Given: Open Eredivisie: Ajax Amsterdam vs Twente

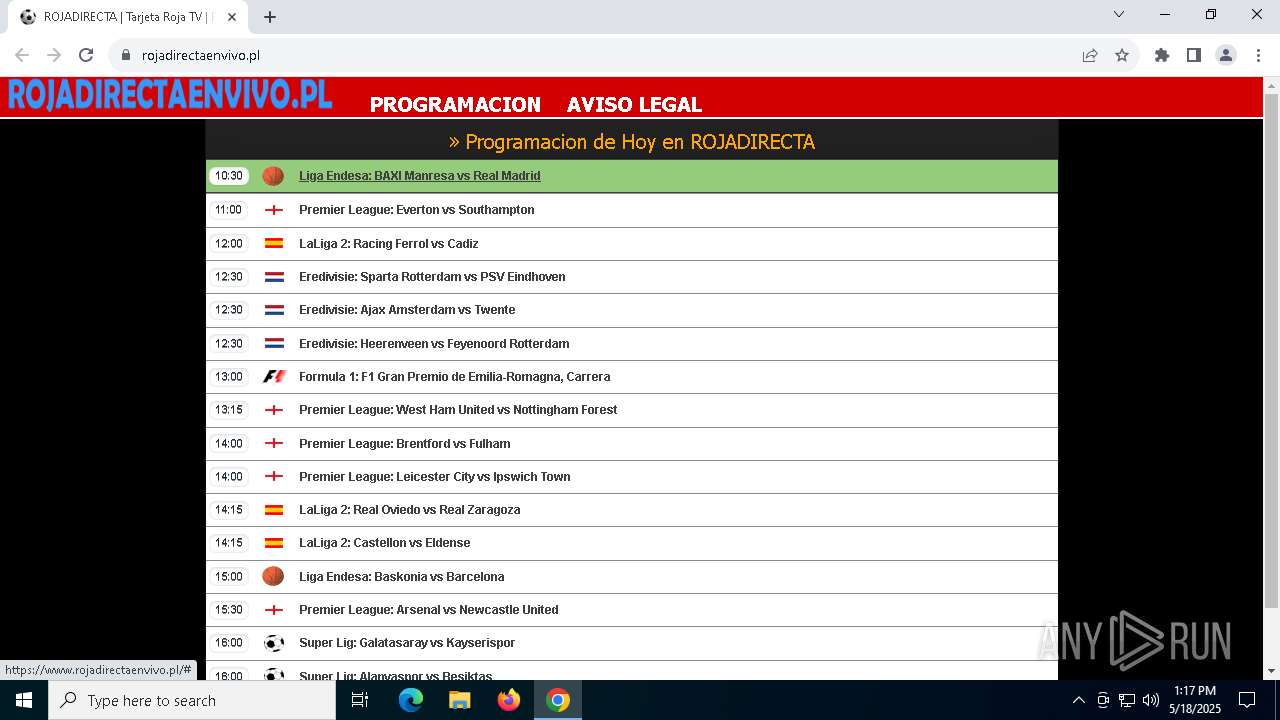Looking at the screenshot, I should point(407,310).
